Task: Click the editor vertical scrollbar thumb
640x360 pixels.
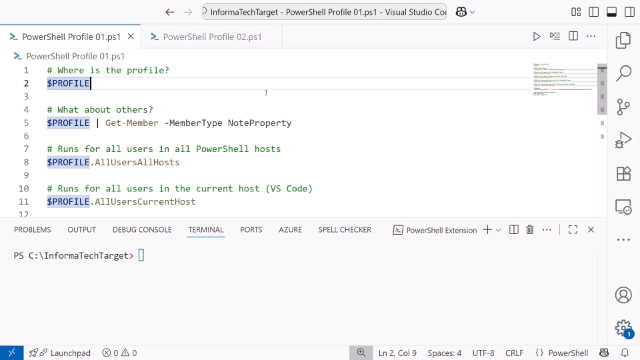Action: (x=602, y=89)
